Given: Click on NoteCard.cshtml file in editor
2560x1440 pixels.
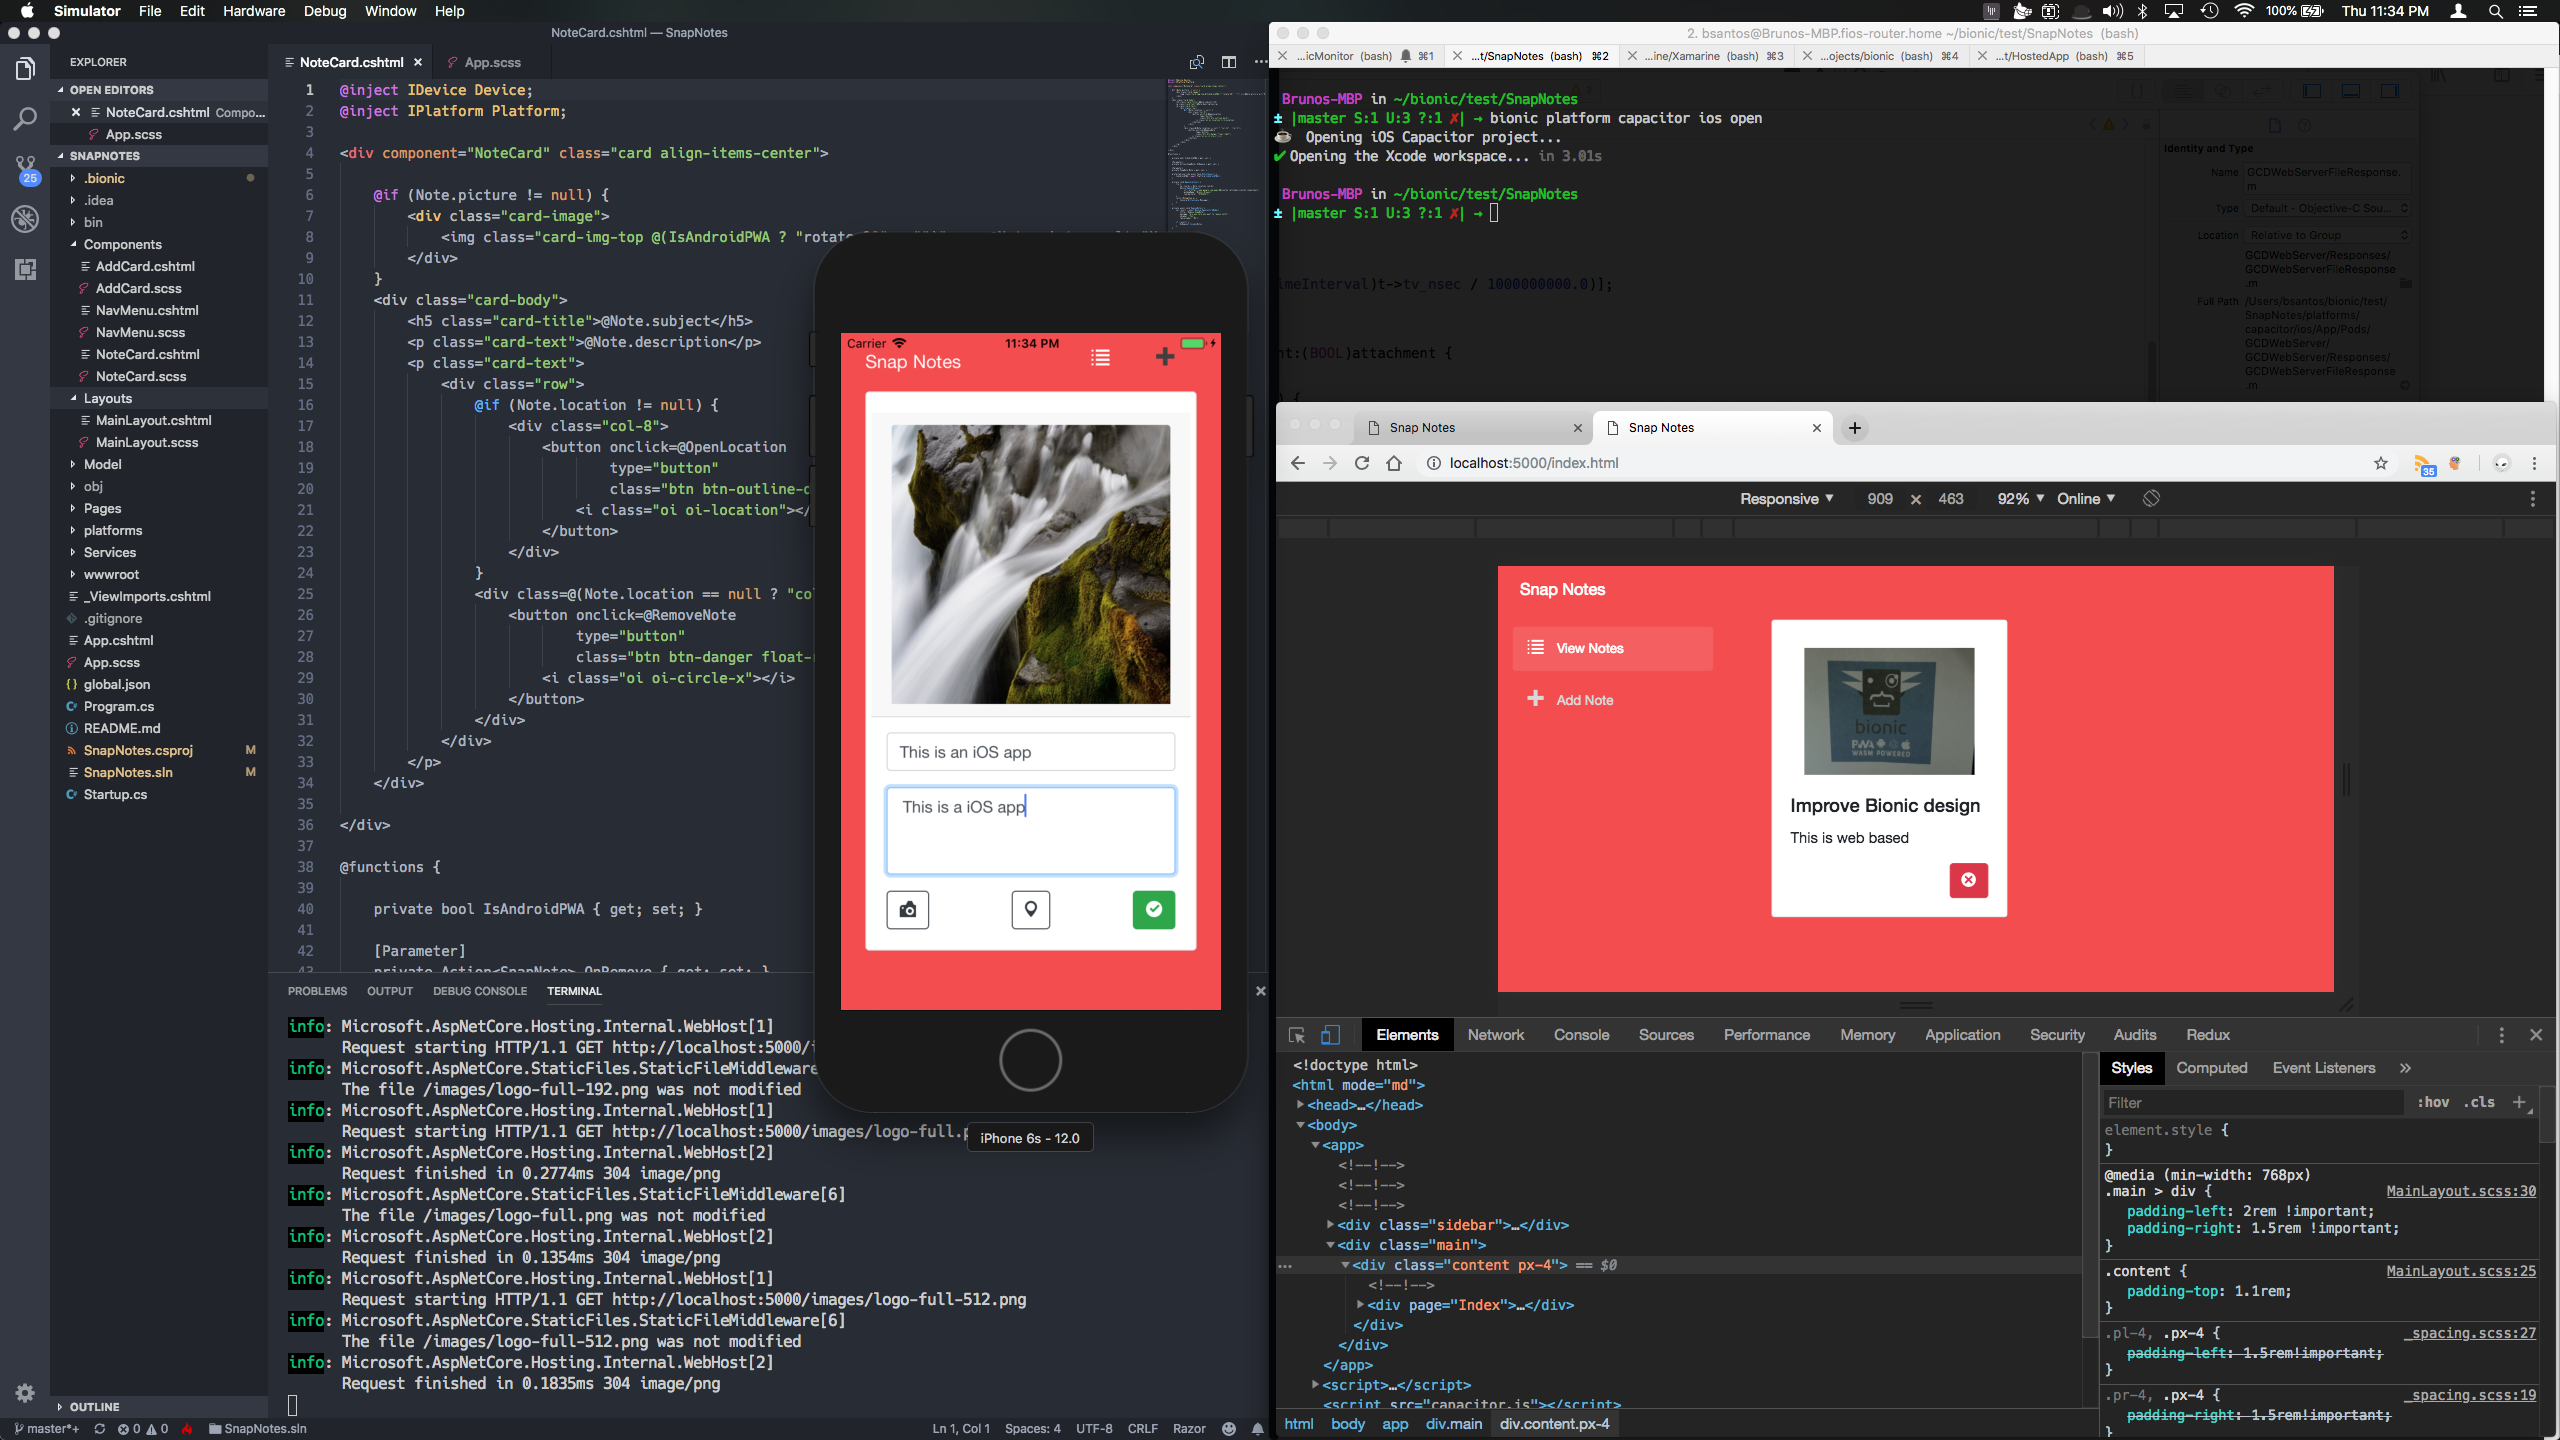Looking at the screenshot, I should click(346, 62).
